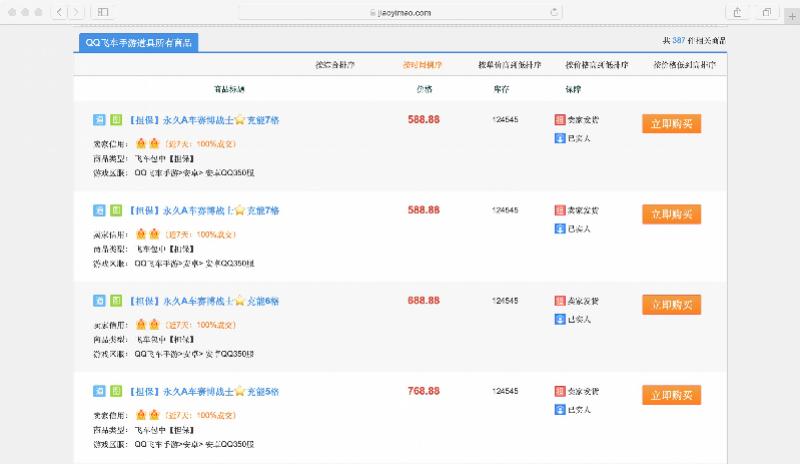
Task: Click the 价格 column header
Action: click(x=424, y=89)
